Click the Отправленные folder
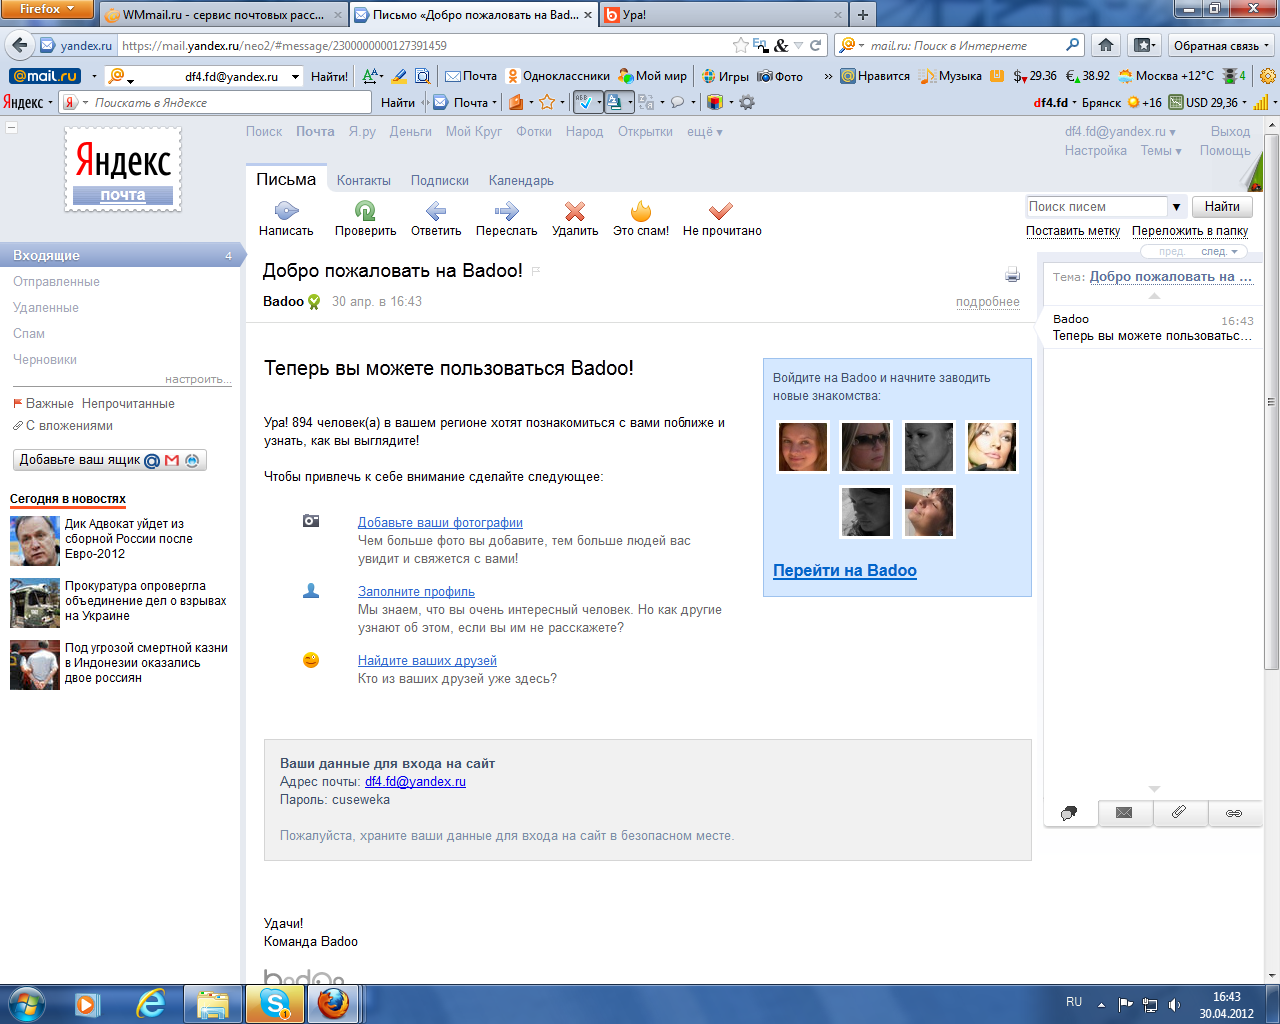This screenshot has width=1280, height=1024. click(56, 281)
